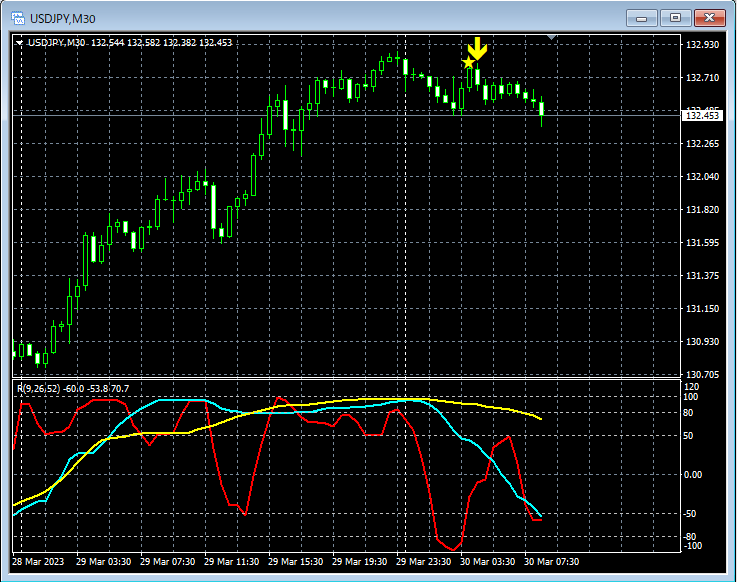Click the yellow down arrow signal
The image size is (738, 582).
pyautogui.click(x=477, y=49)
